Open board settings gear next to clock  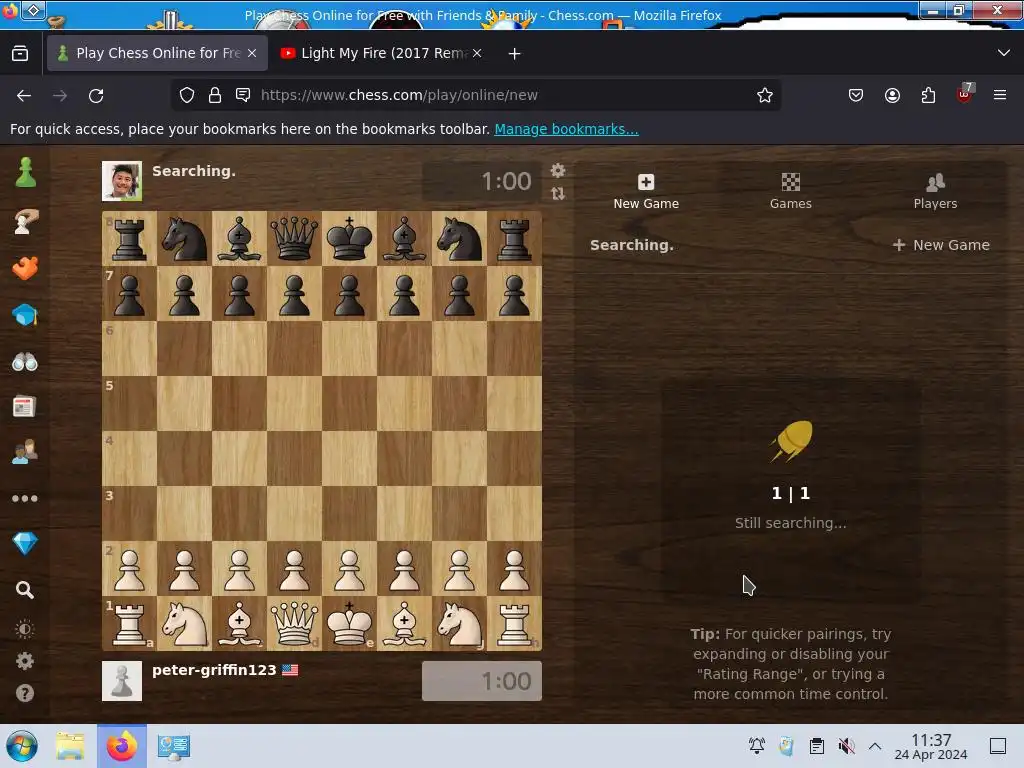pyautogui.click(x=558, y=170)
